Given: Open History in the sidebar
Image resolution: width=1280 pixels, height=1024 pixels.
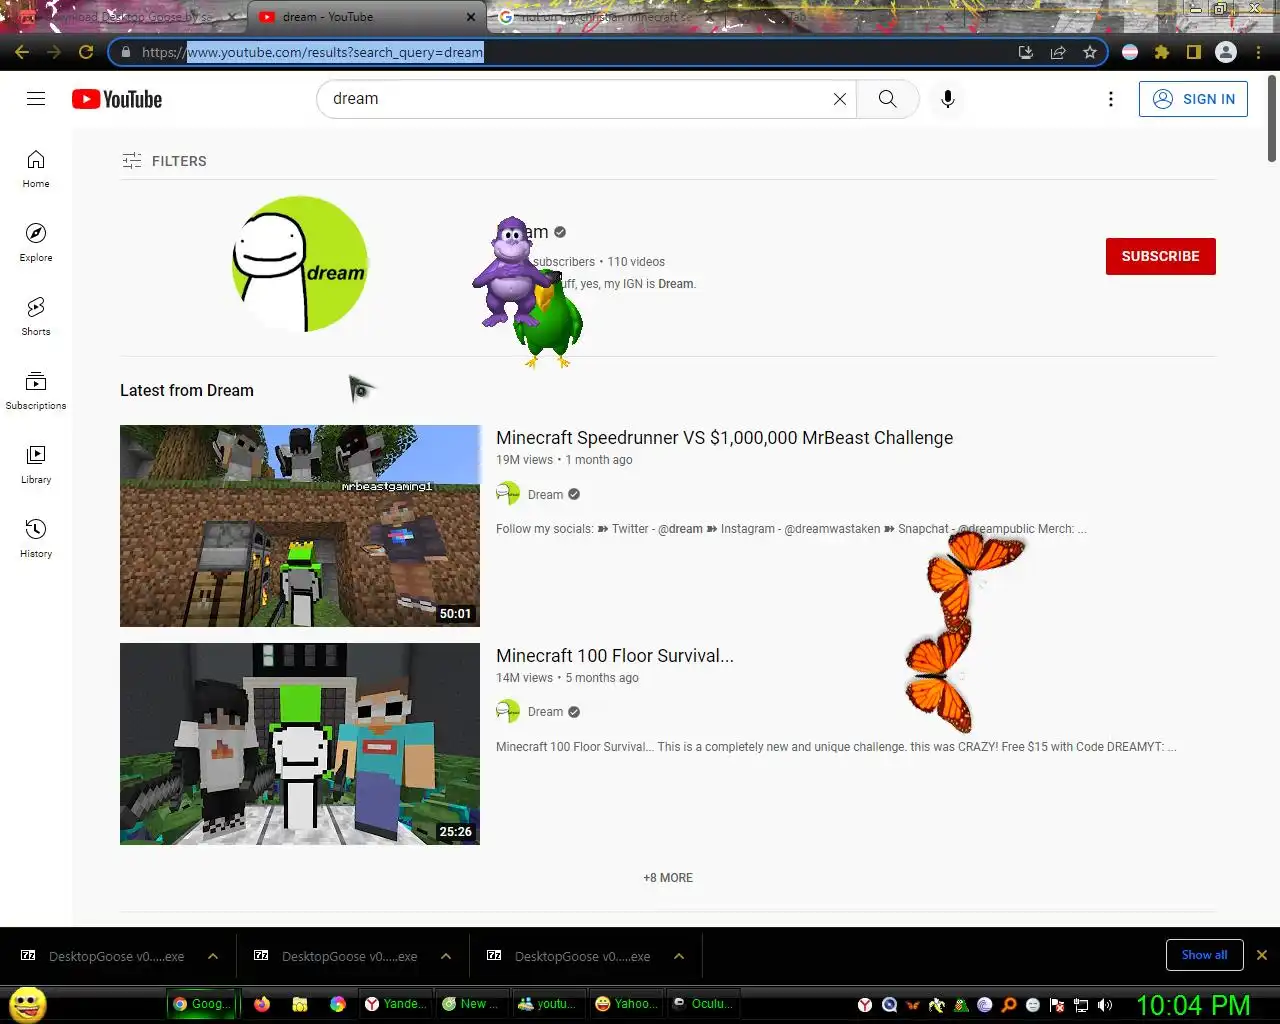Looking at the screenshot, I should pos(36,539).
